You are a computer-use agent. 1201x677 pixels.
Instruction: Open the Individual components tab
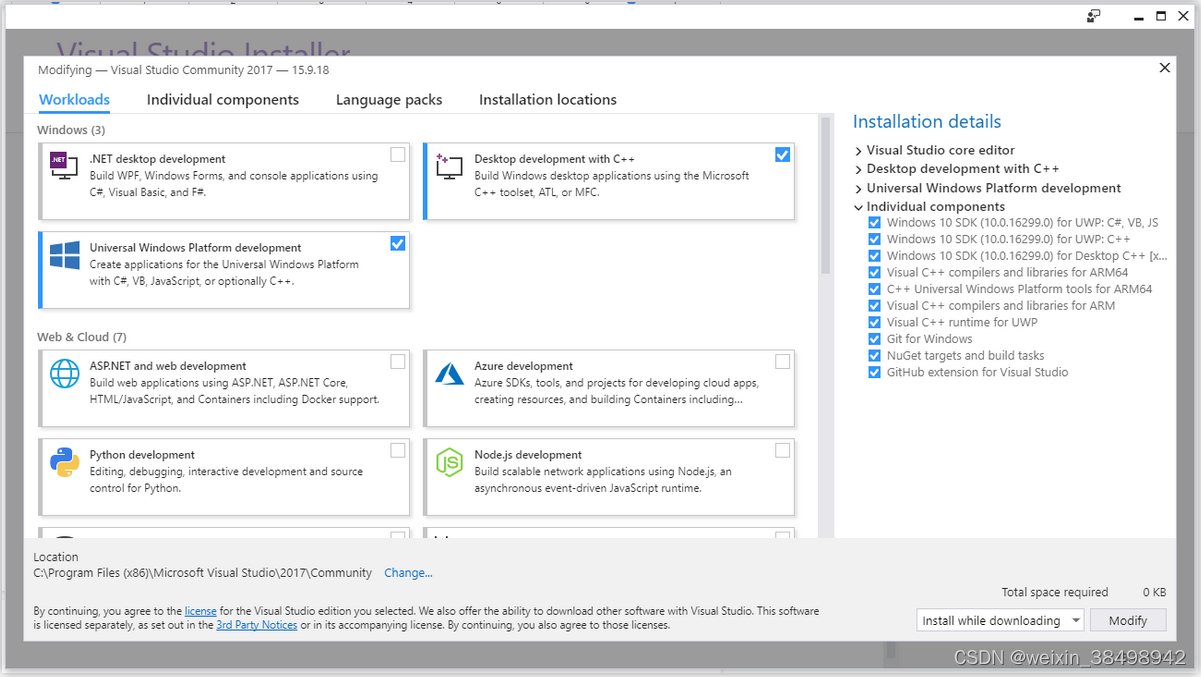pos(223,100)
